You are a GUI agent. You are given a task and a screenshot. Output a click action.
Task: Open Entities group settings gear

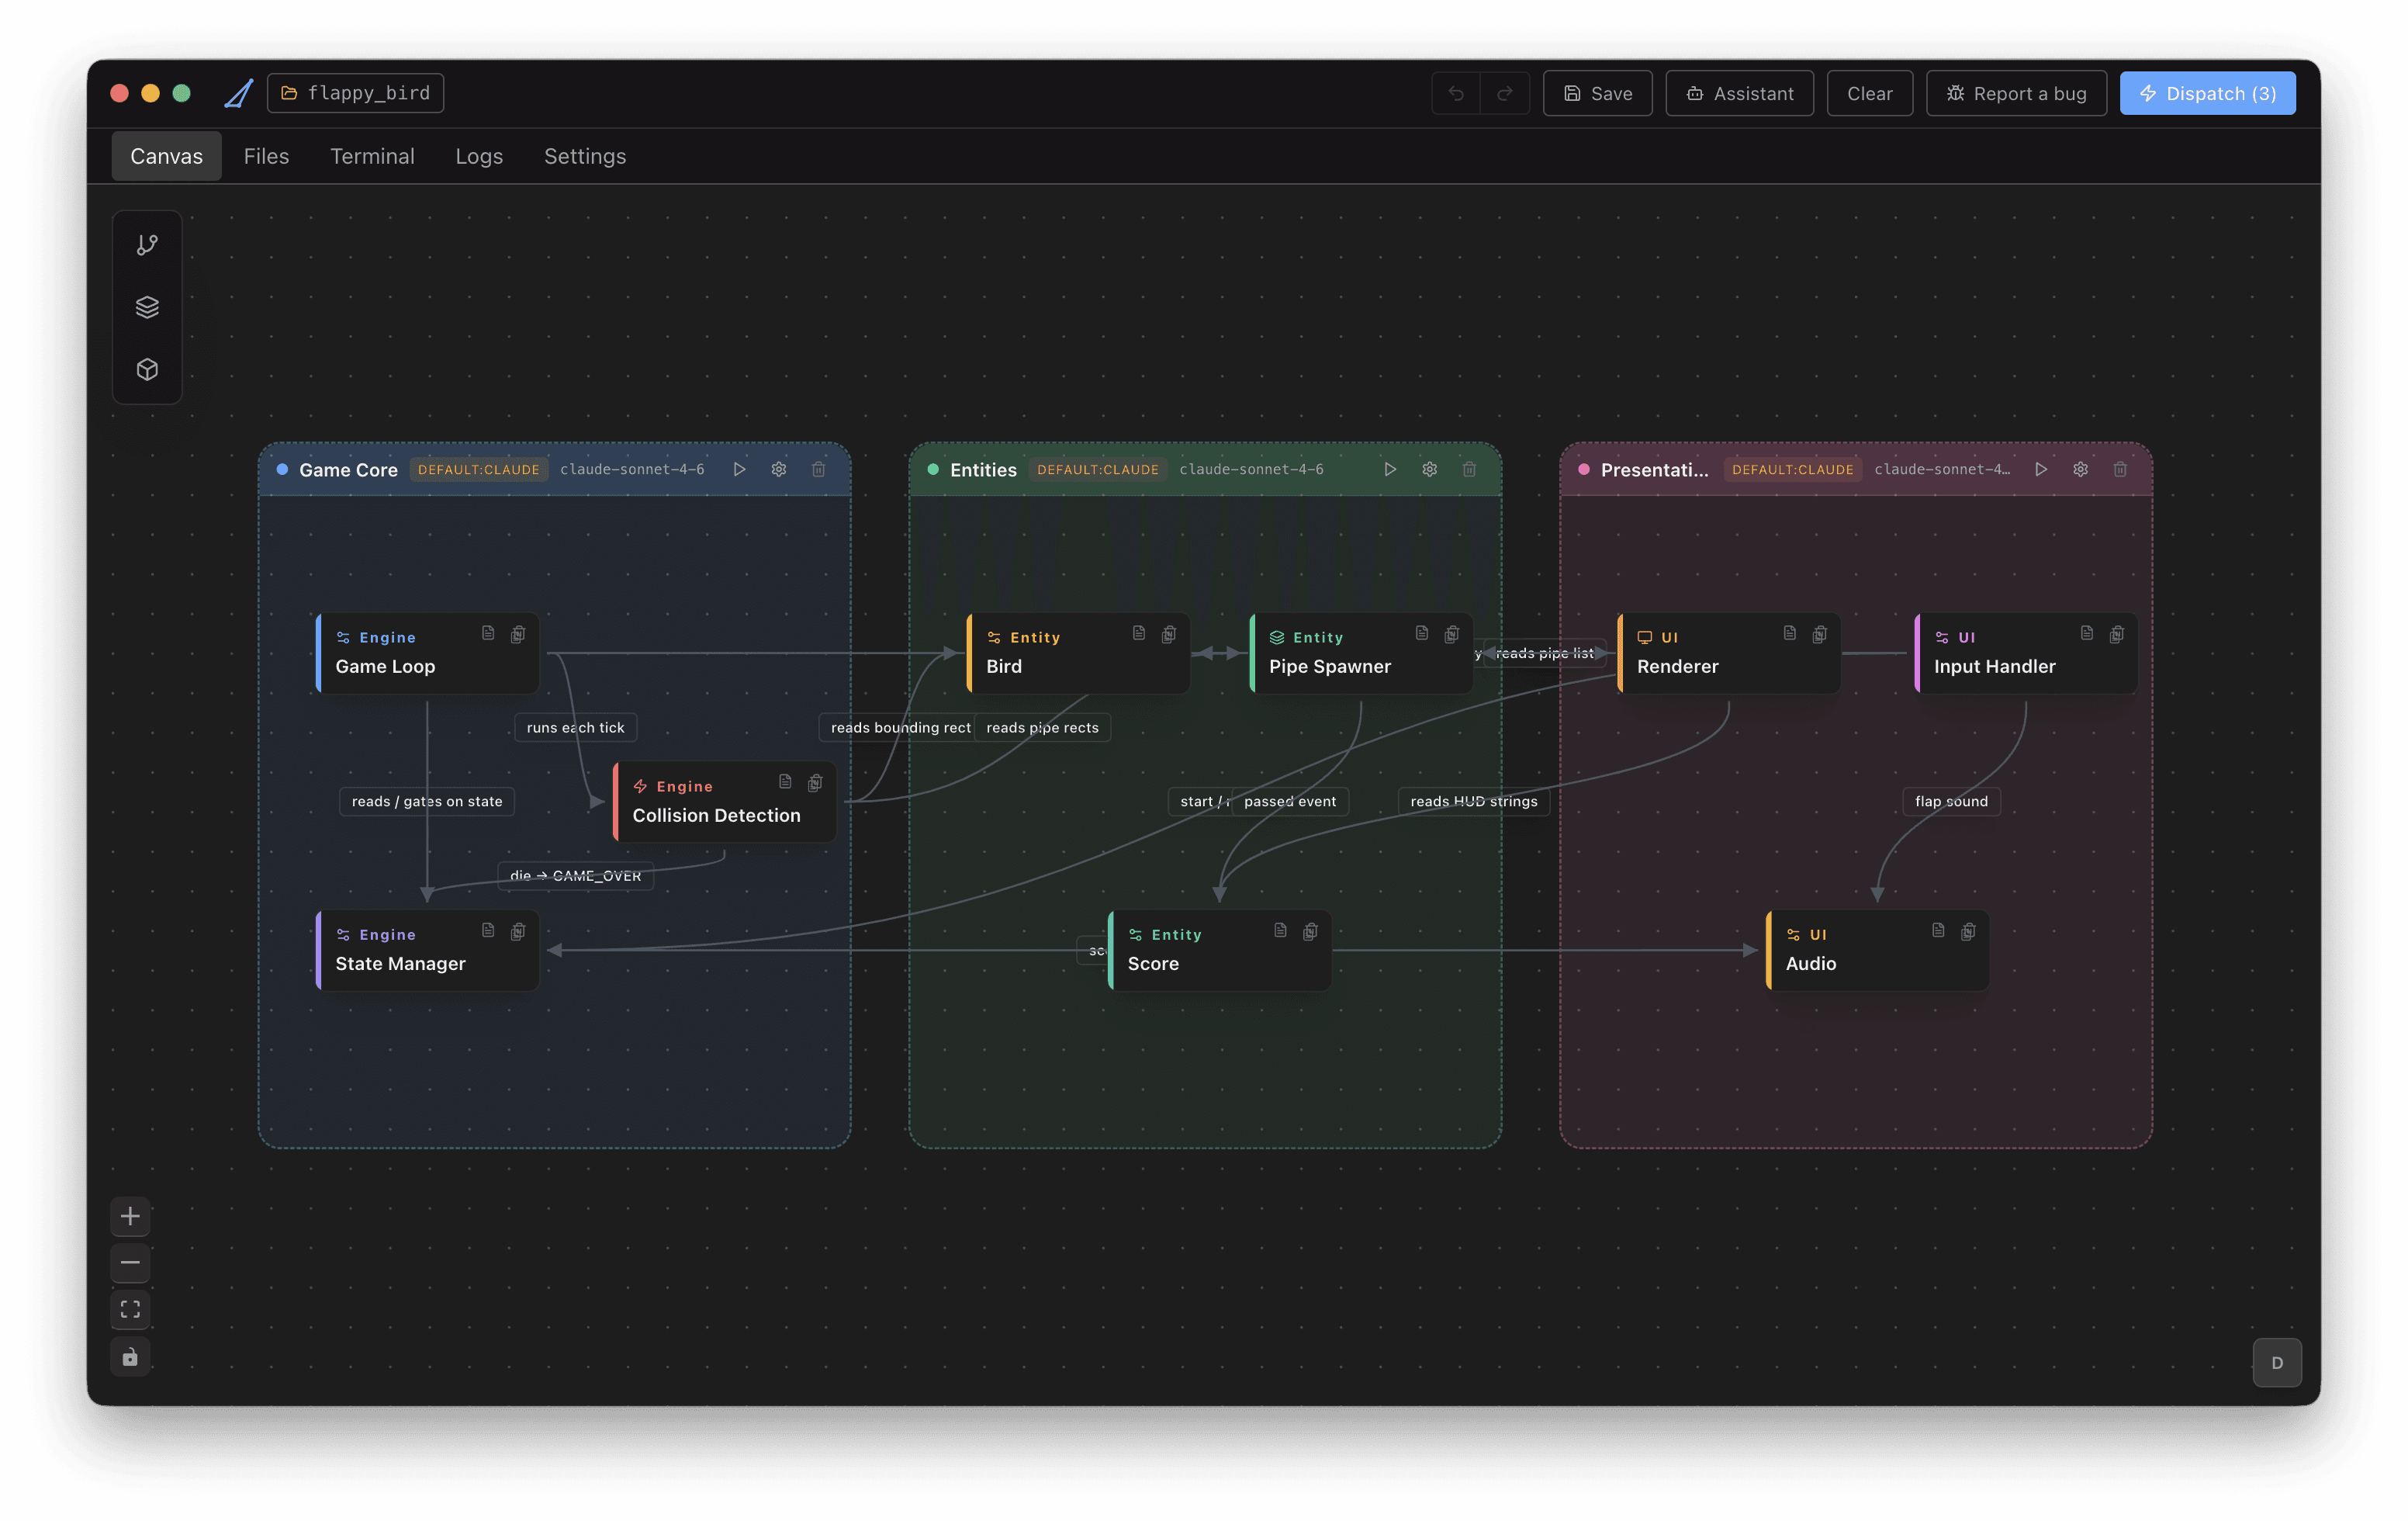pyautogui.click(x=1430, y=469)
